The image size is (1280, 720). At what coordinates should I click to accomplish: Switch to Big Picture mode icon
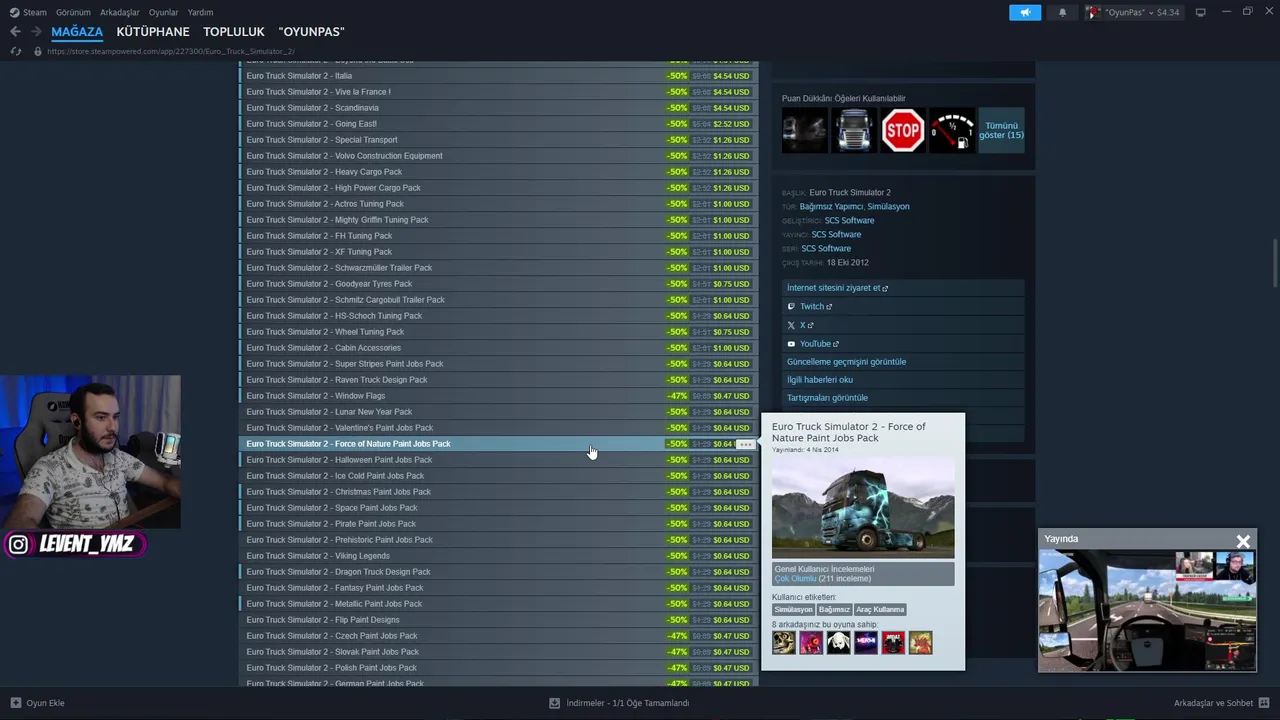[x=1200, y=12]
